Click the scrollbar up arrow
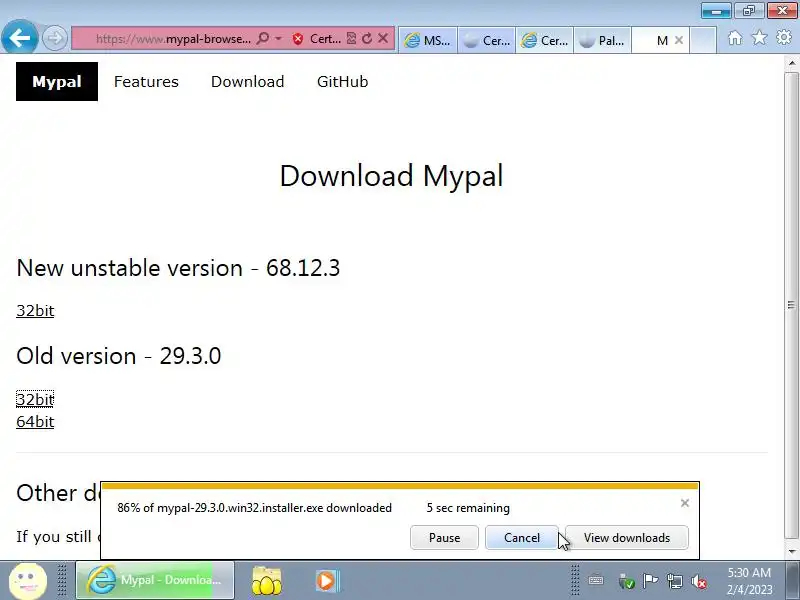The width and height of the screenshot is (800, 600). [791, 63]
